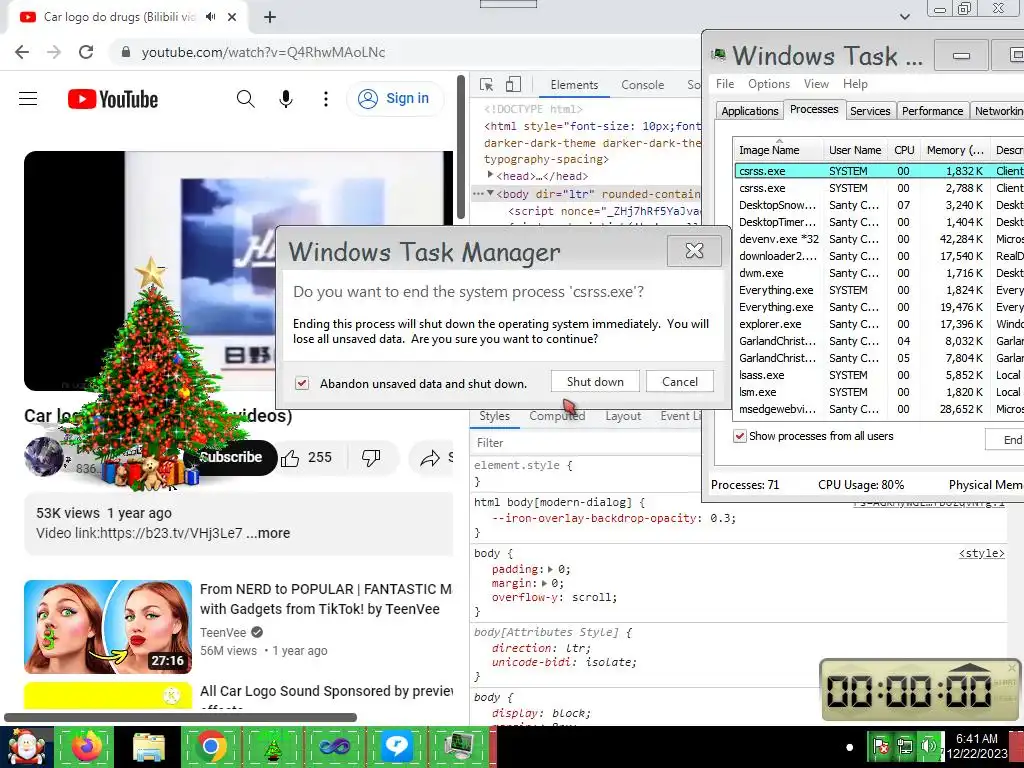
Task: Open Task Manager View menu
Action: pos(816,84)
